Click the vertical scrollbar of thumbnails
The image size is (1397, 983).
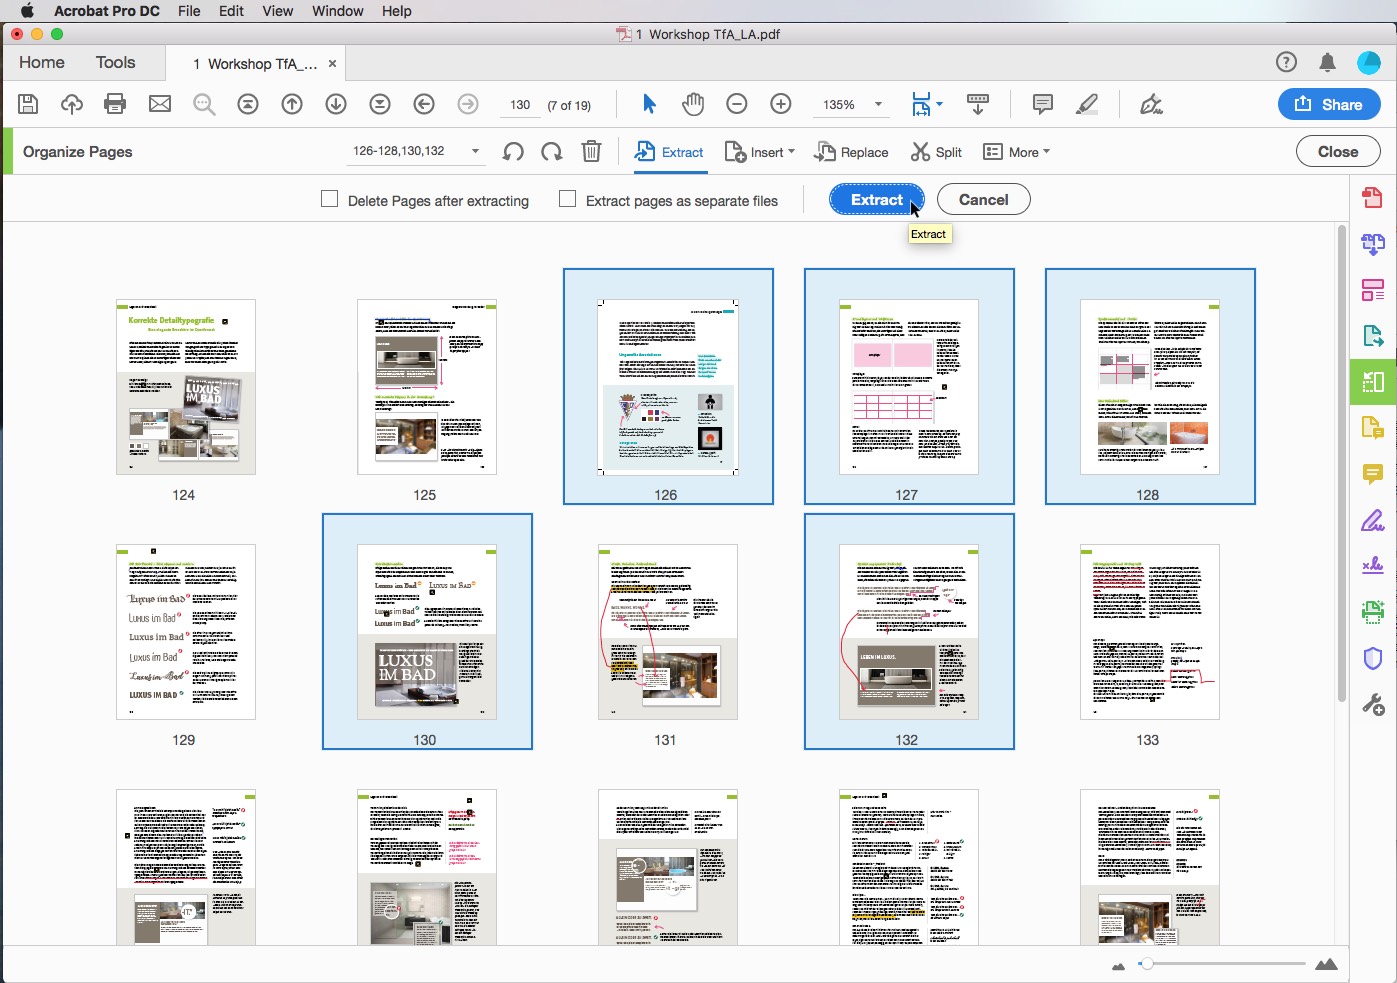click(x=1342, y=464)
